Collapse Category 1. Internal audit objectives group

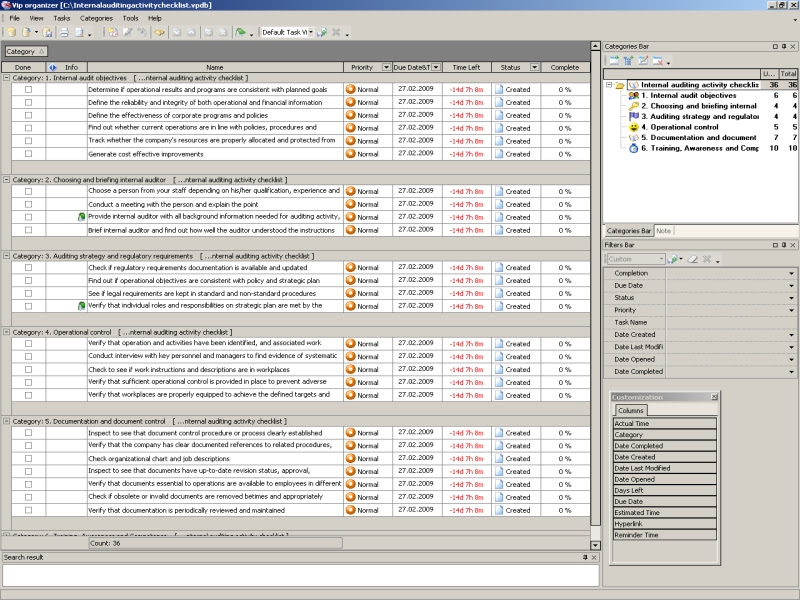coord(7,78)
